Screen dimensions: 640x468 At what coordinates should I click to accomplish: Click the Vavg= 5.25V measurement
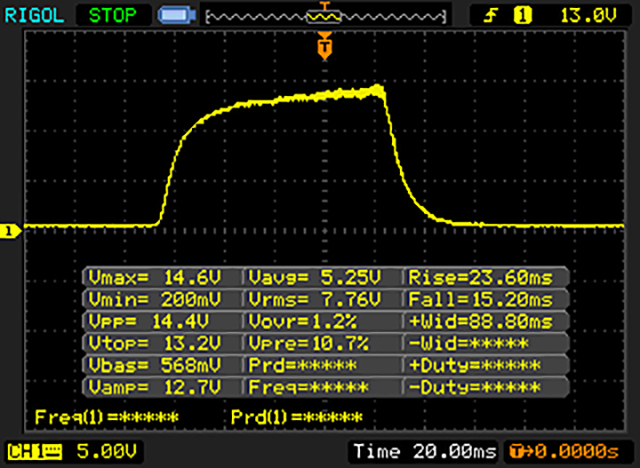click(315, 278)
